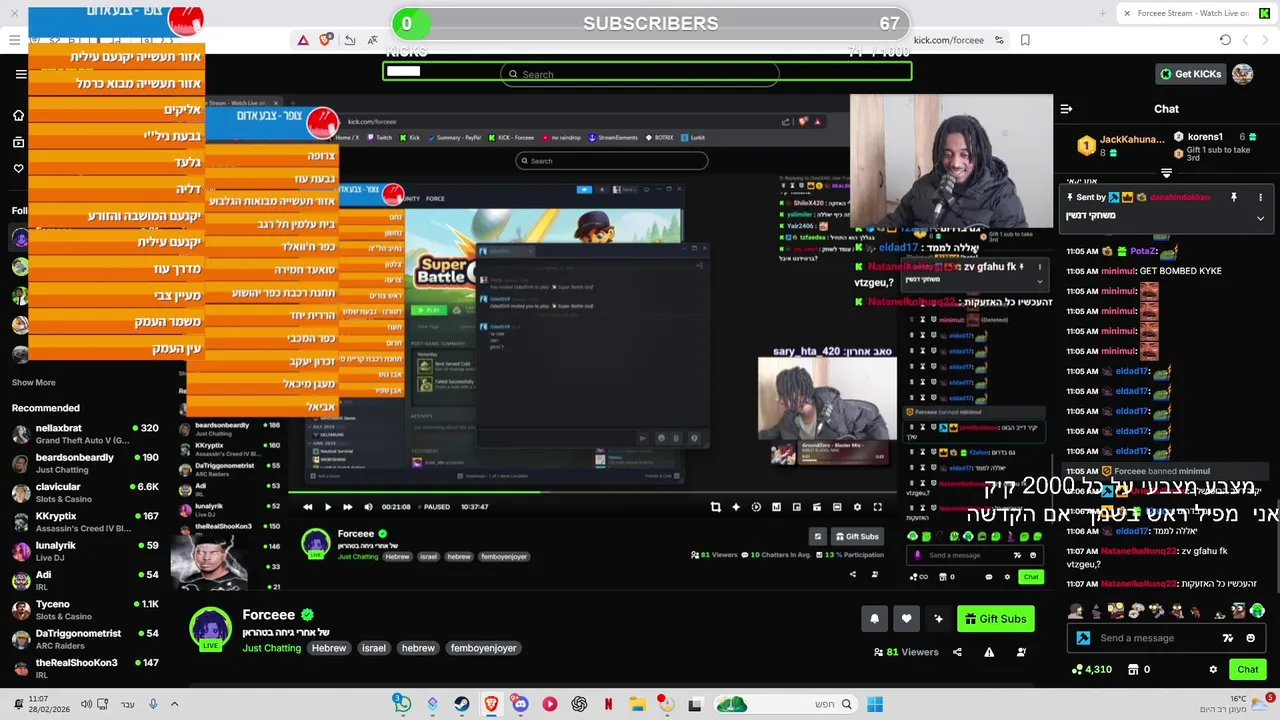Click the share stream icon

(957, 652)
